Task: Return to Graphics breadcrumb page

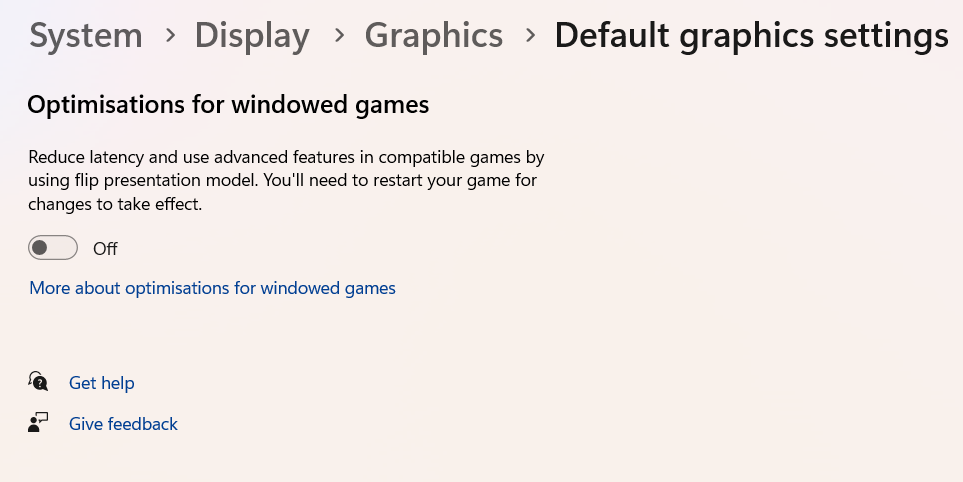Action: click(x=434, y=35)
